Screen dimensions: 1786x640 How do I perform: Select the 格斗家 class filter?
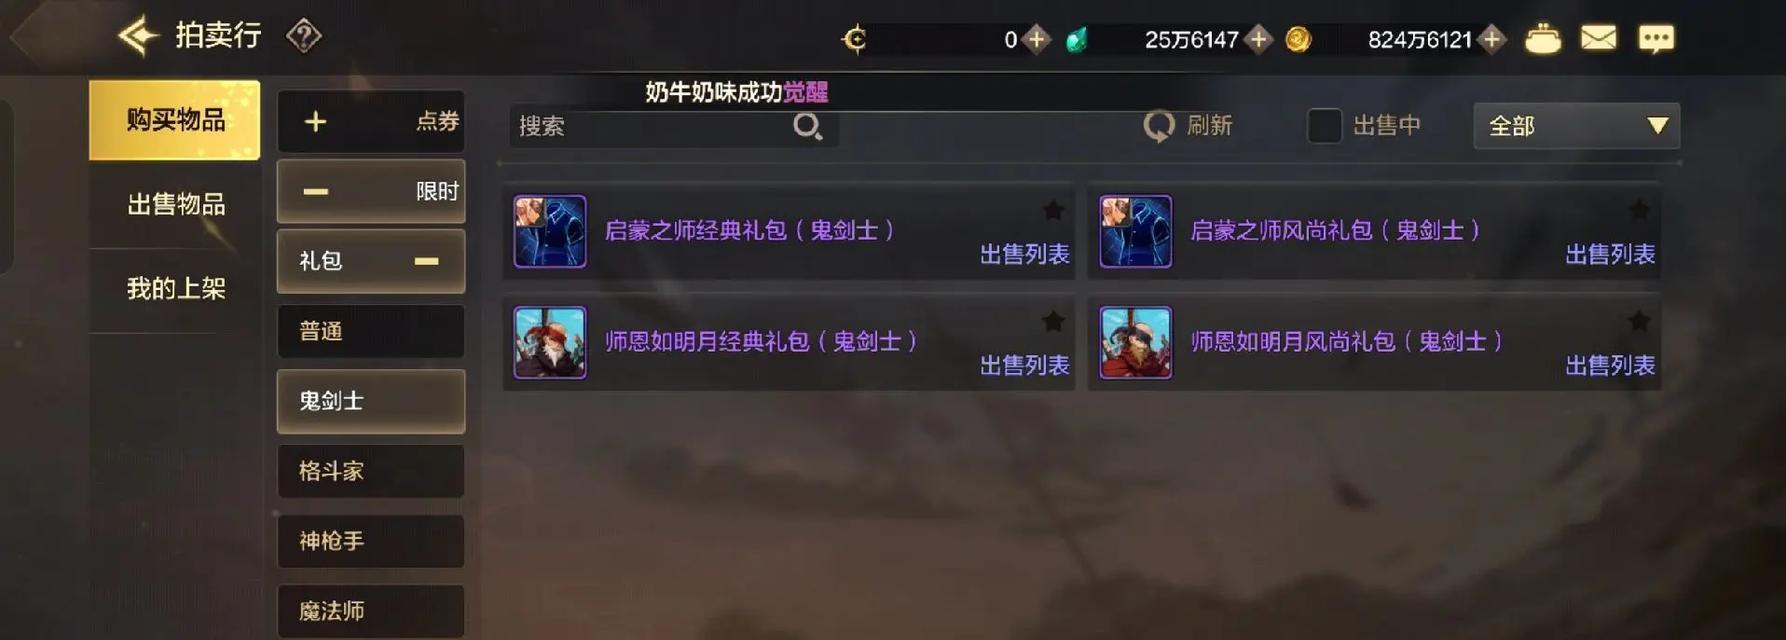(x=370, y=471)
